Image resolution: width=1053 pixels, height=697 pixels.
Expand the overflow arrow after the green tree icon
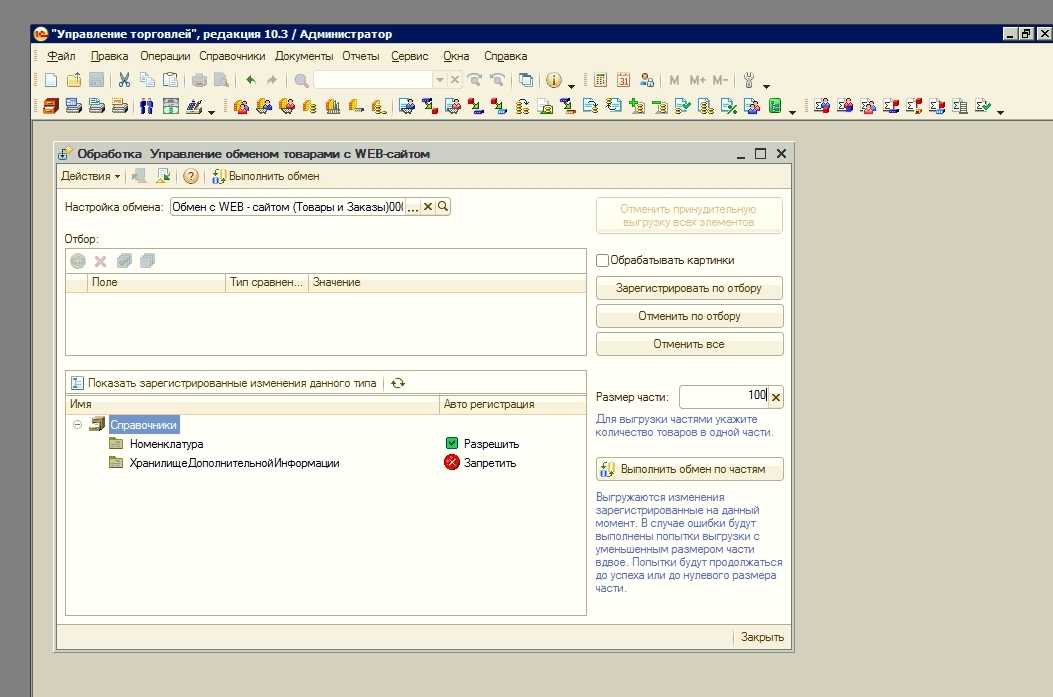pyautogui.click(x=792, y=111)
